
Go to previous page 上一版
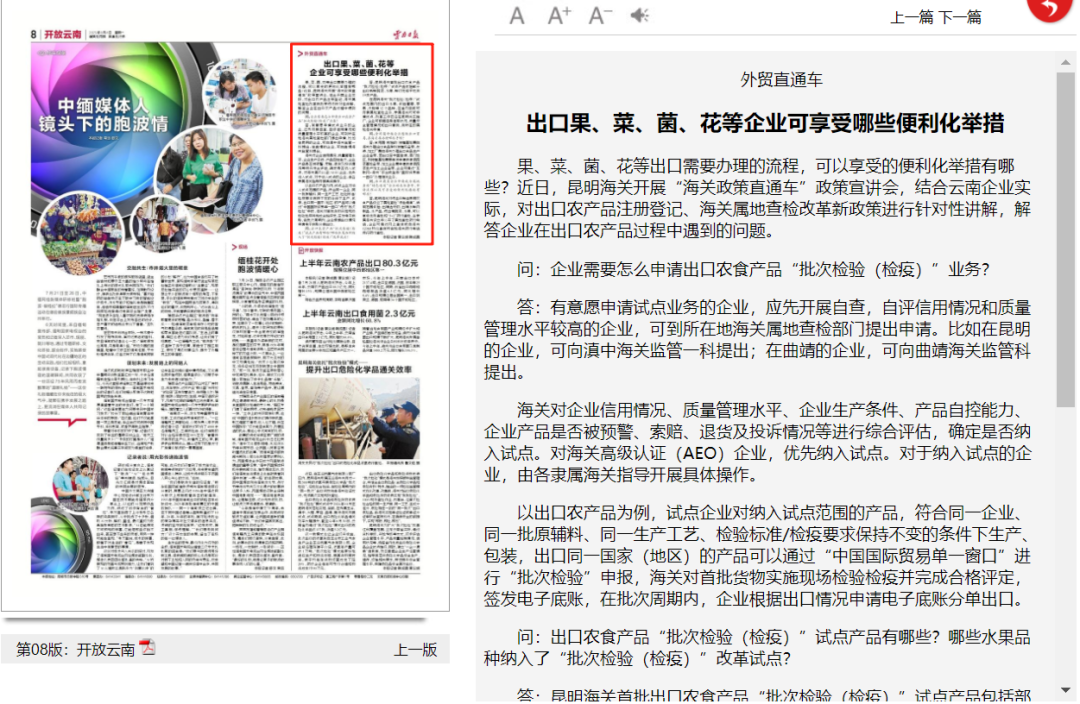[415, 649]
